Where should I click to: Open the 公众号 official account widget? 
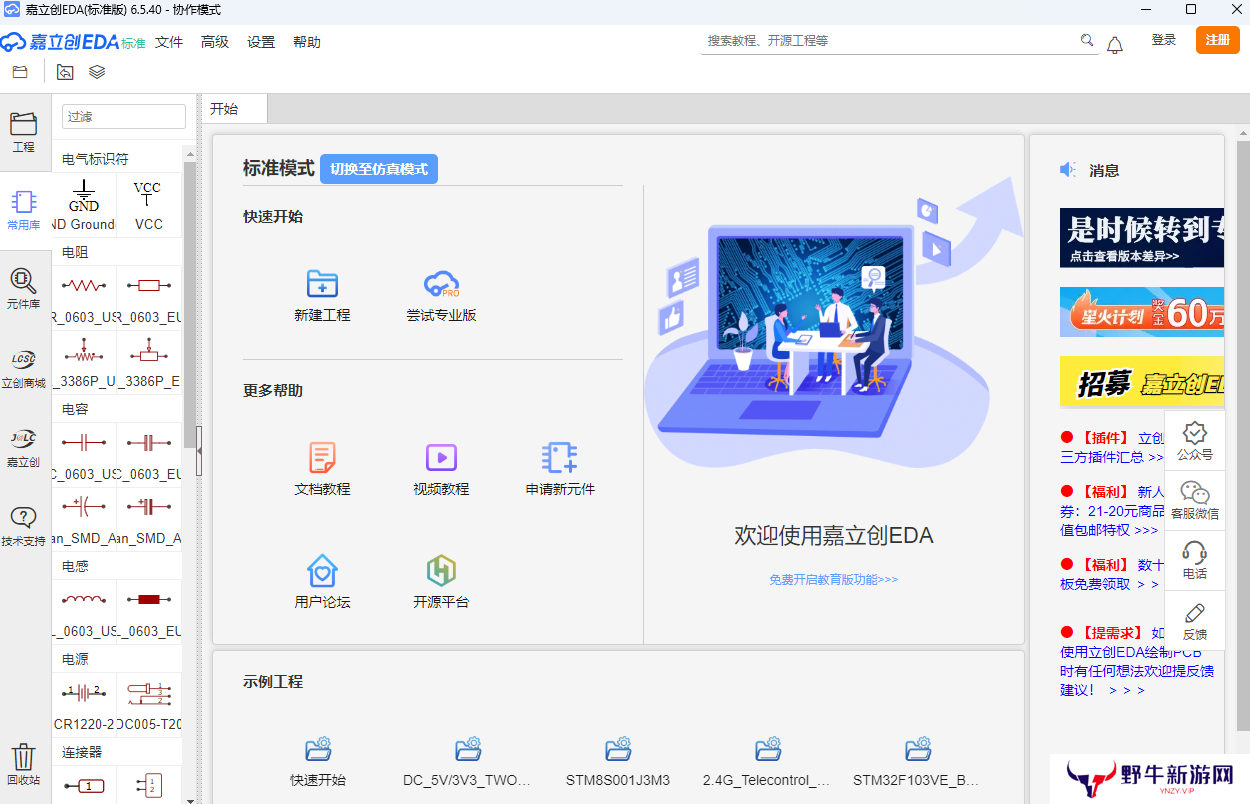1194,440
